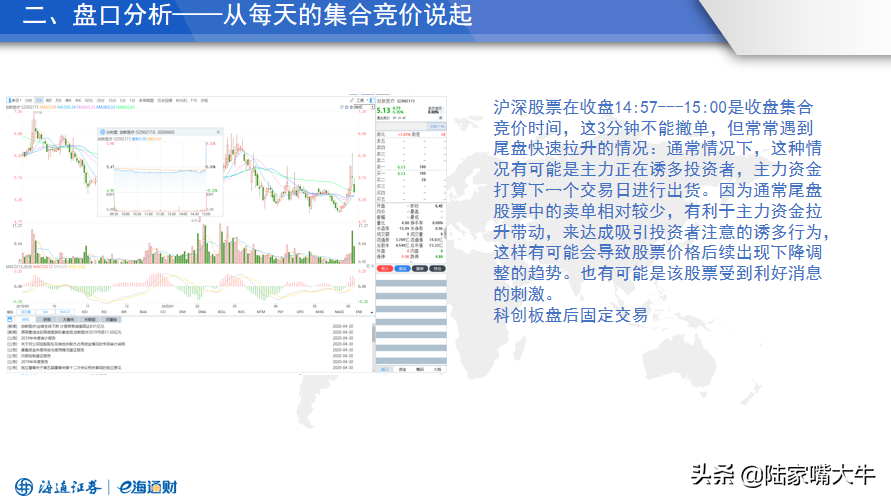The width and height of the screenshot is (891, 501).
Task: Click the pencil drawing tool icon
Action: [352, 100]
